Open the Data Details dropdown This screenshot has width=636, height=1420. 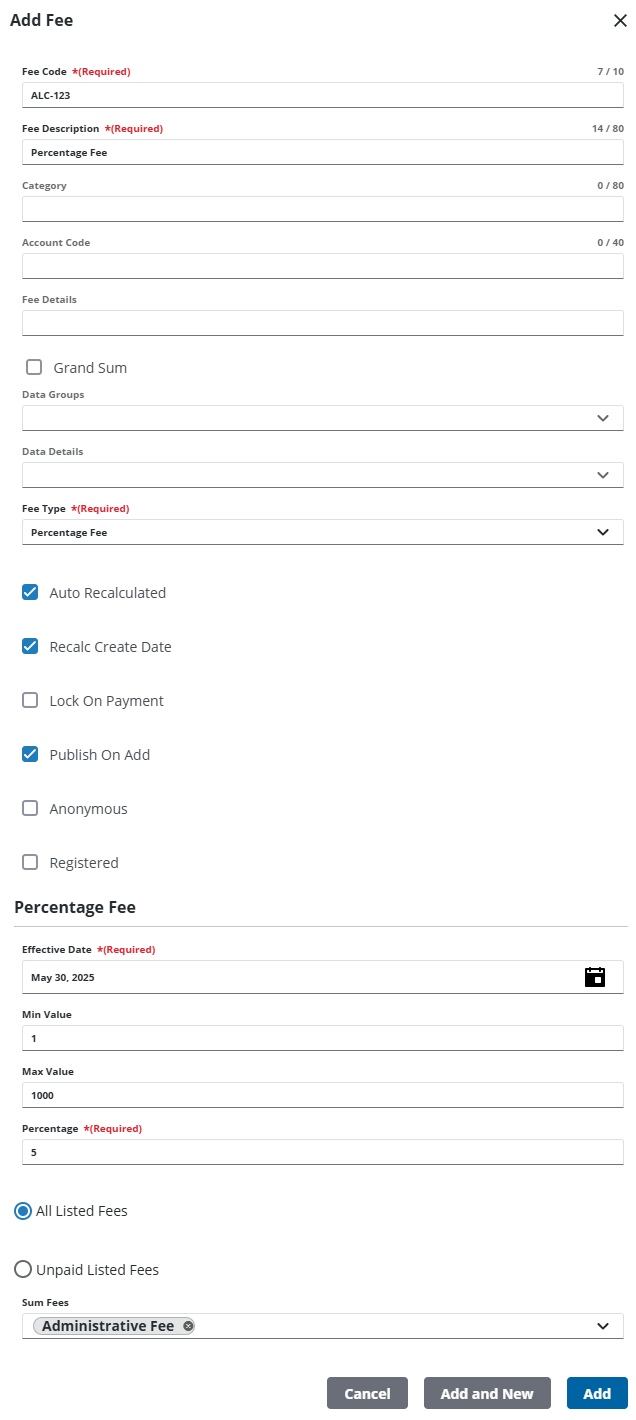[602, 475]
